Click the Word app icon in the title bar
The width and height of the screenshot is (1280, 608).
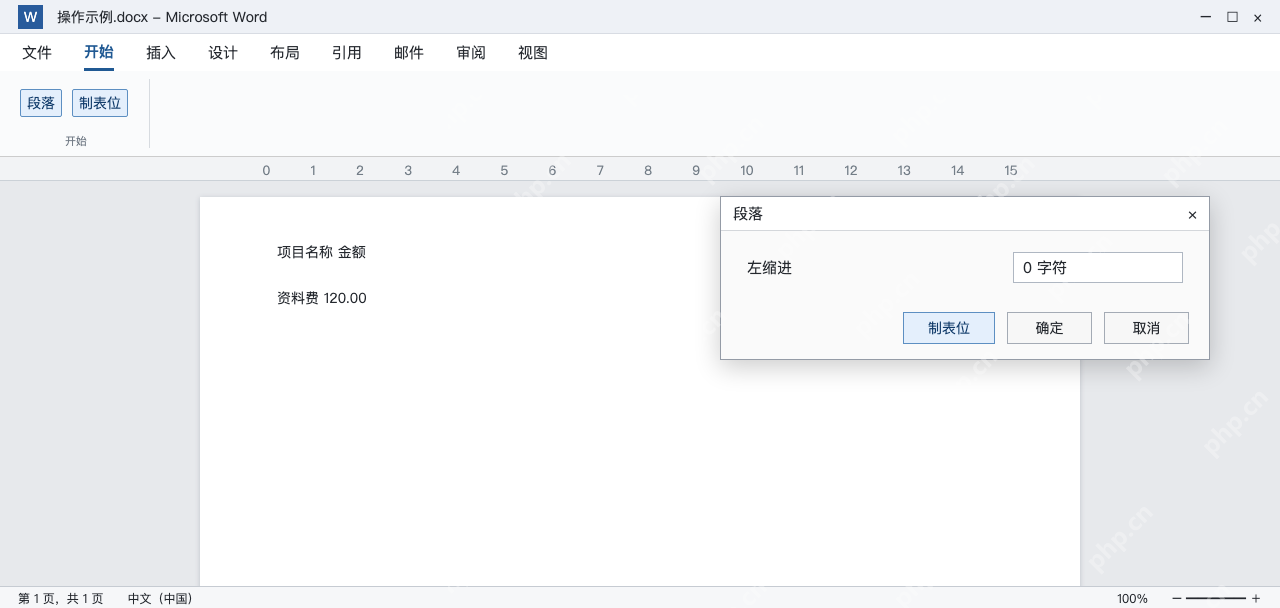tap(30, 17)
